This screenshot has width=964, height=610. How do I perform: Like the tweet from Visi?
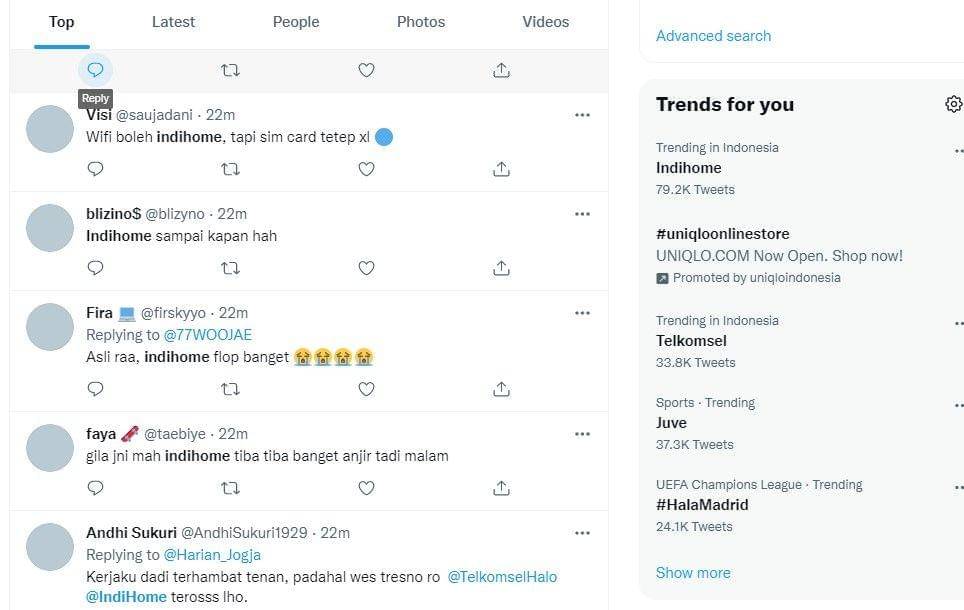[366, 169]
